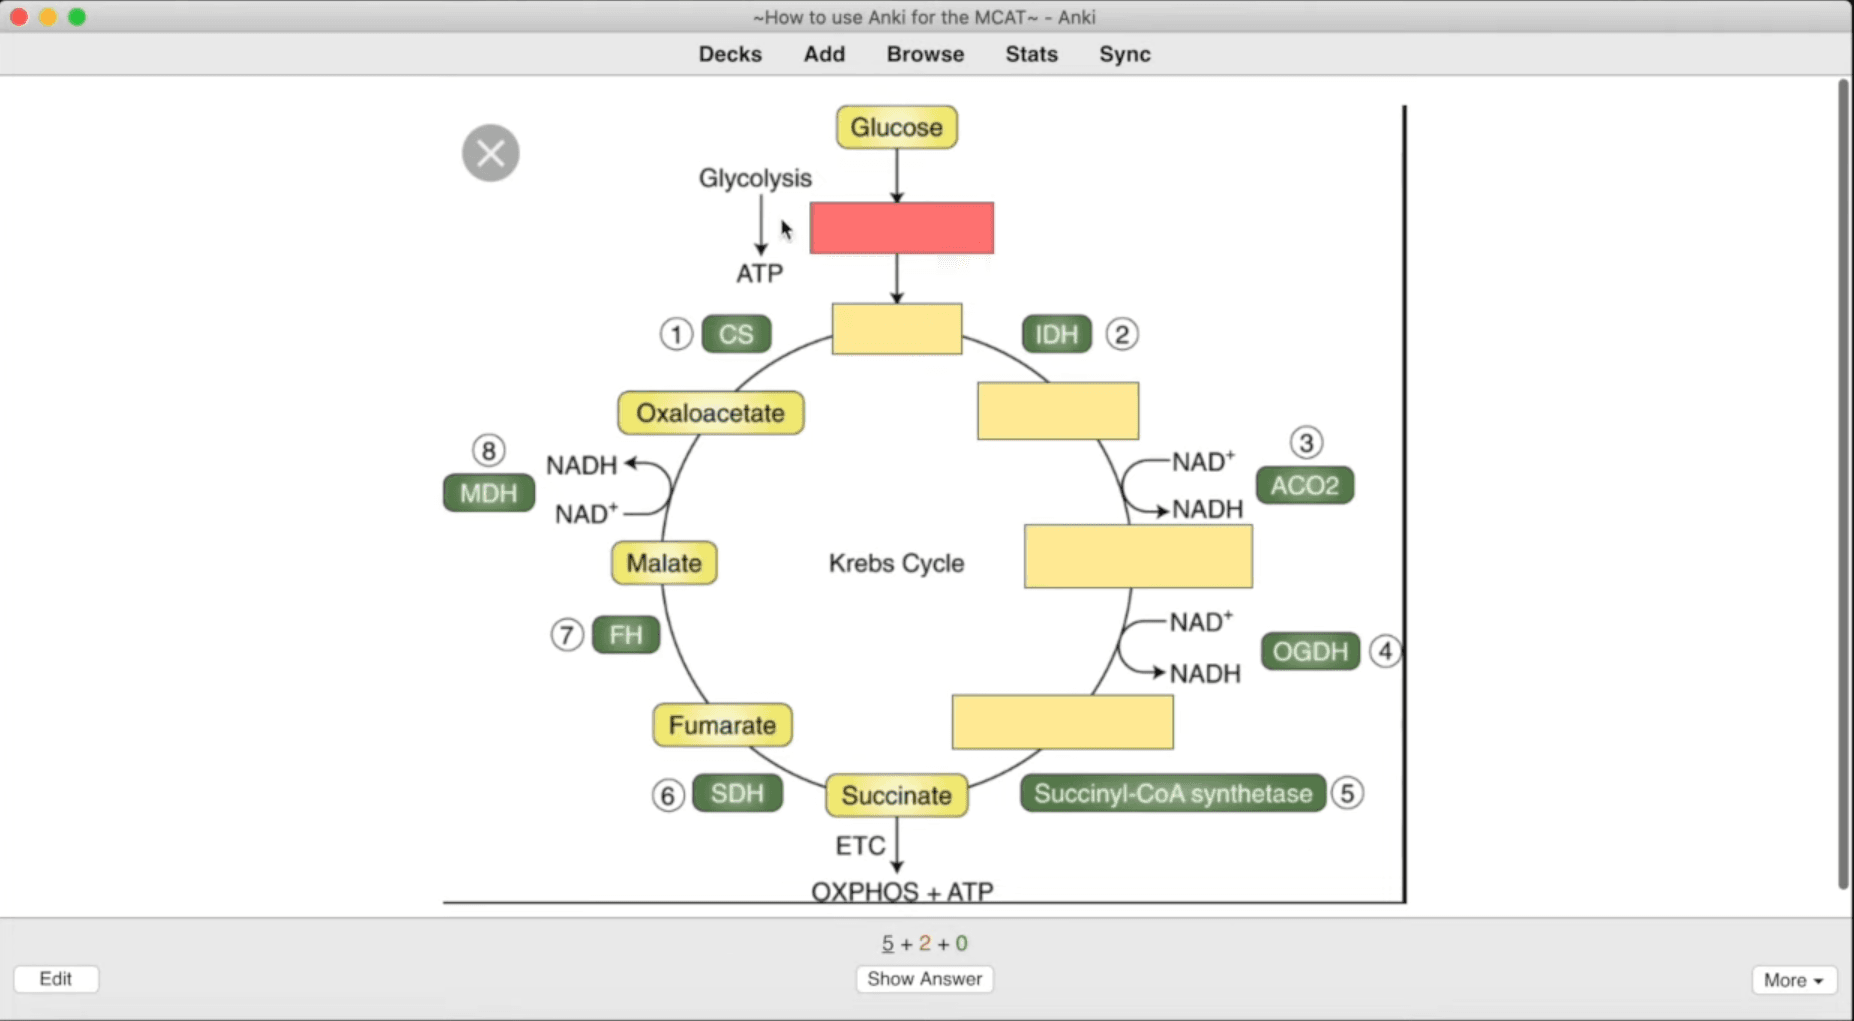Click the circled number 4 beside OGDH
Screen dimensions: 1854x1021
[x=1385, y=651]
